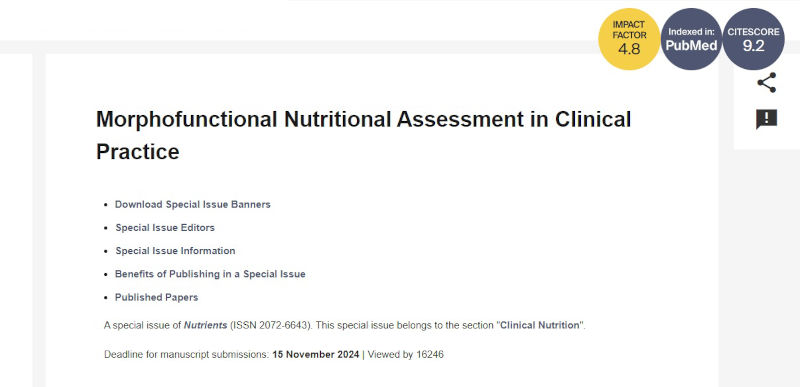Visit the Clinical Nutrition section link

(x=540, y=325)
